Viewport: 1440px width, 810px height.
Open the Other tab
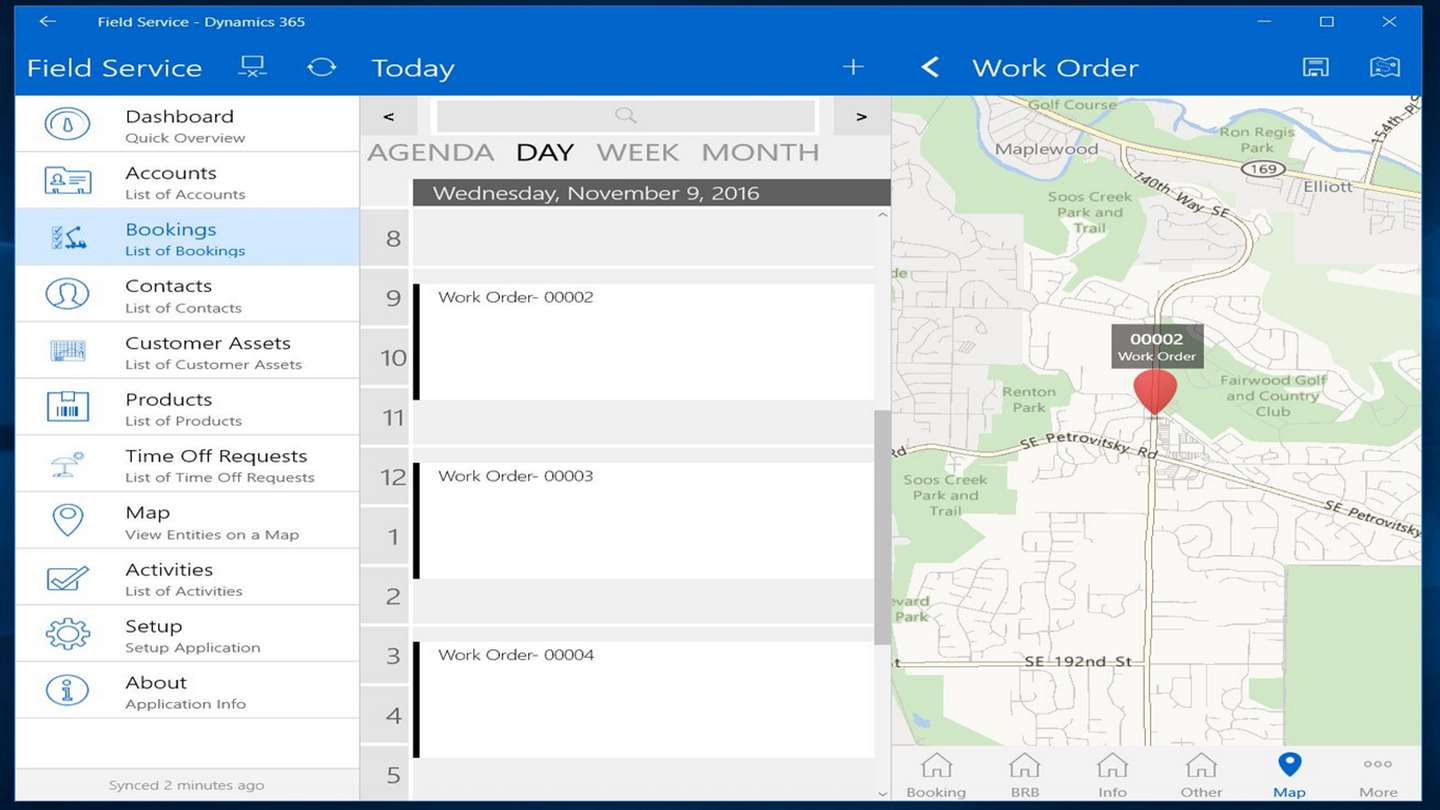(x=1201, y=776)
